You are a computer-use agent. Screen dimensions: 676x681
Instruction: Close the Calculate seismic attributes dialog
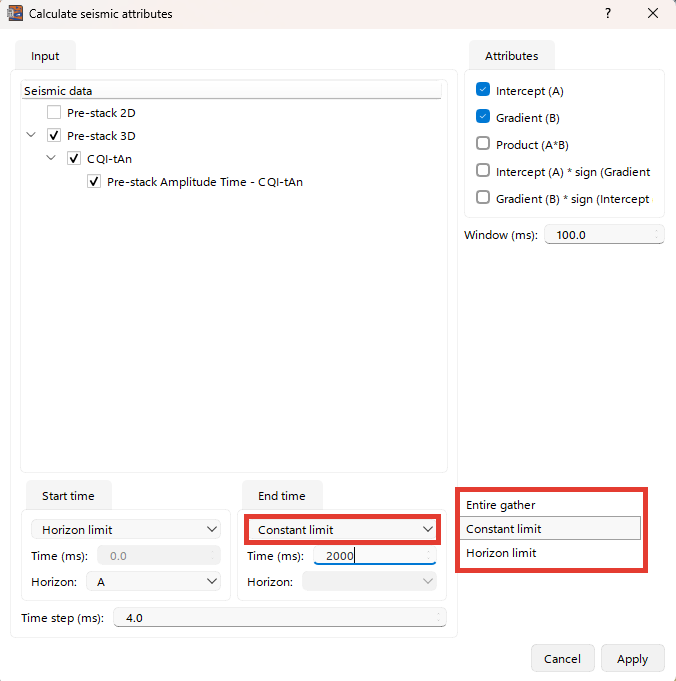(653, 13)
